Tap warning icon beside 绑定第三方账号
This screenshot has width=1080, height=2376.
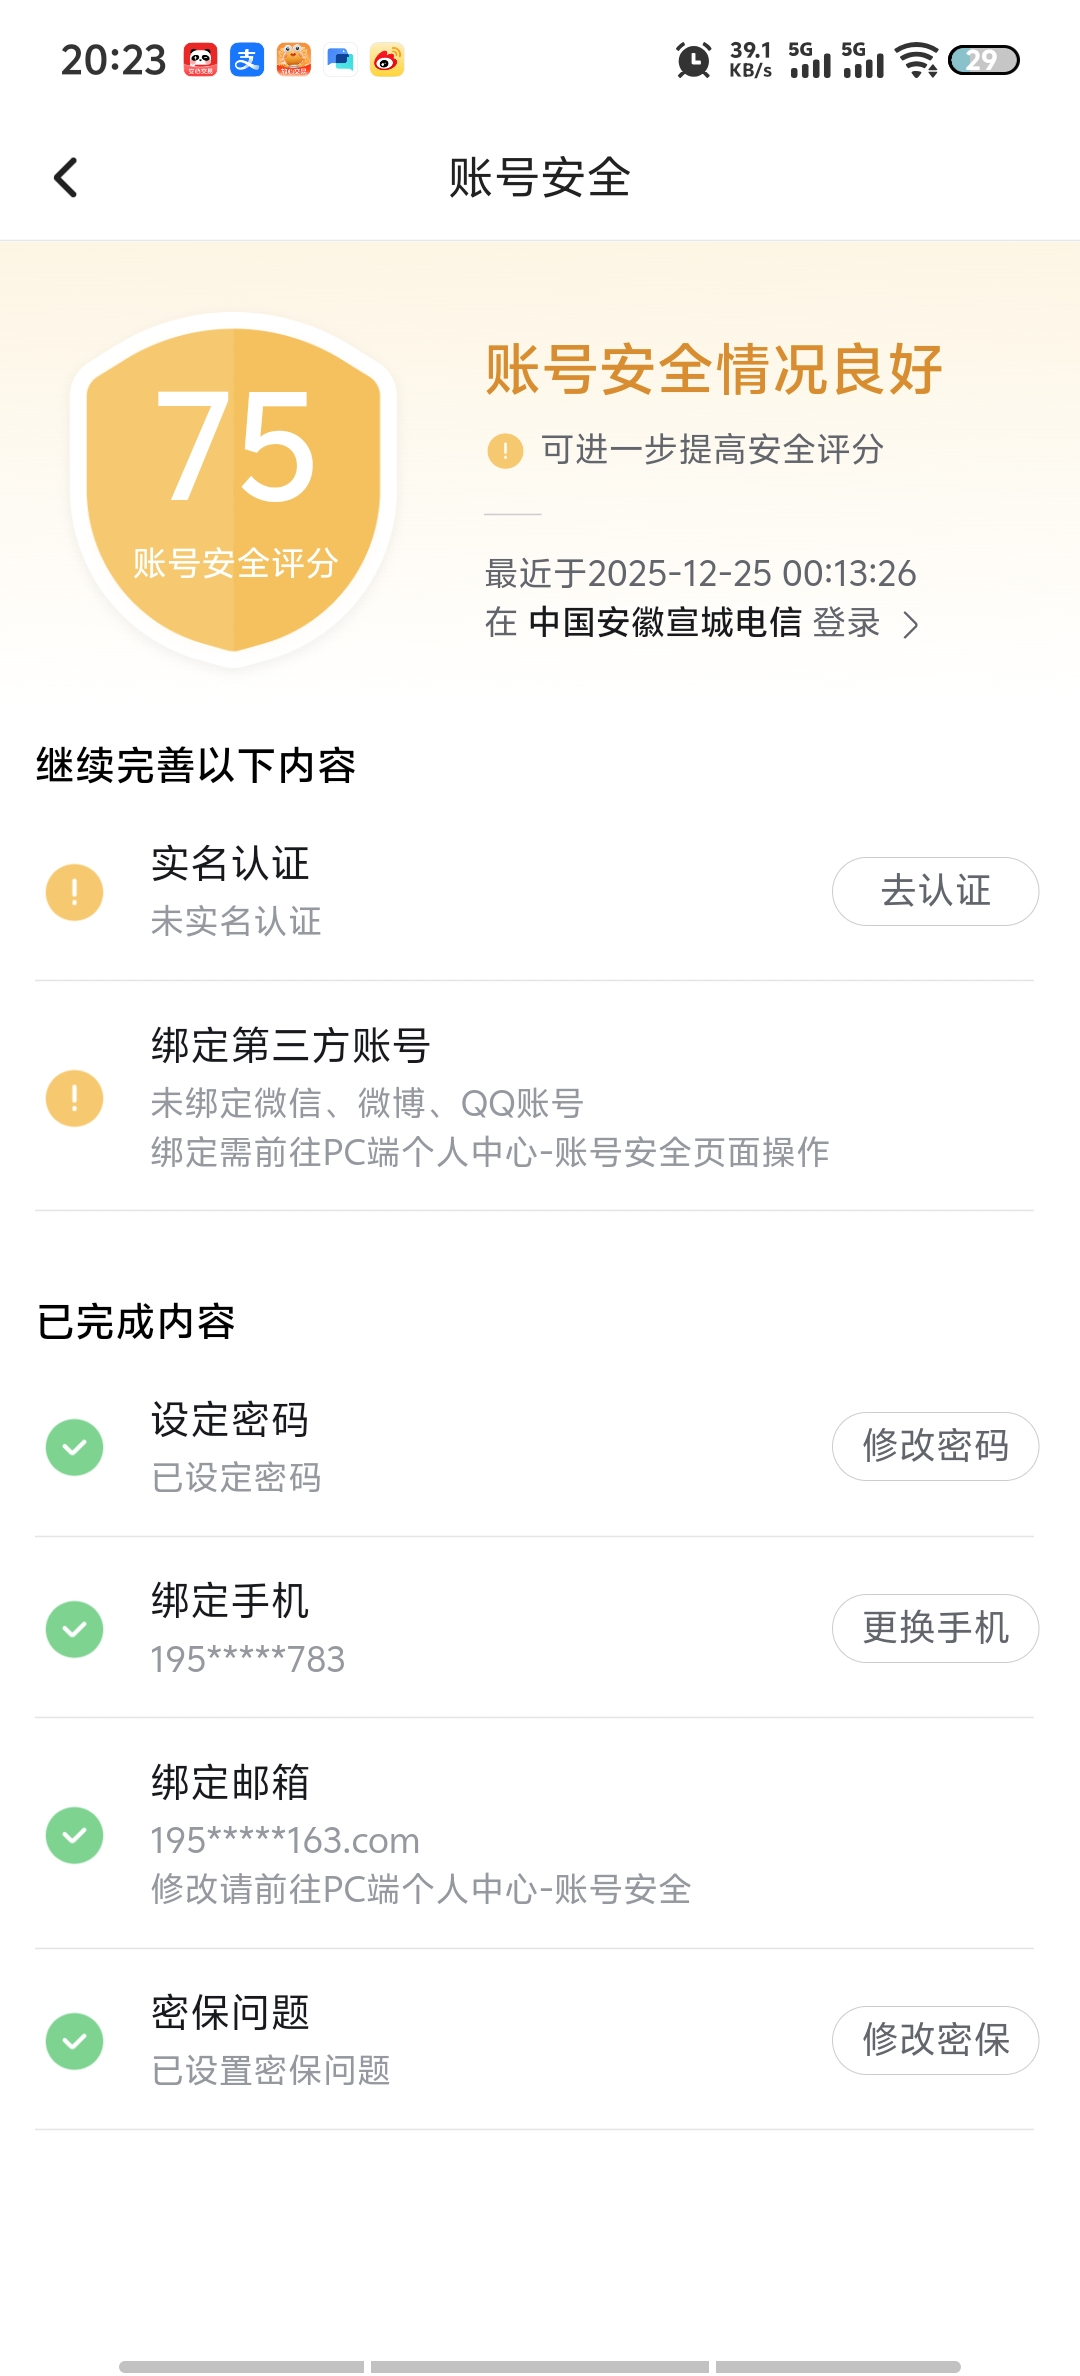(75, 1098)
